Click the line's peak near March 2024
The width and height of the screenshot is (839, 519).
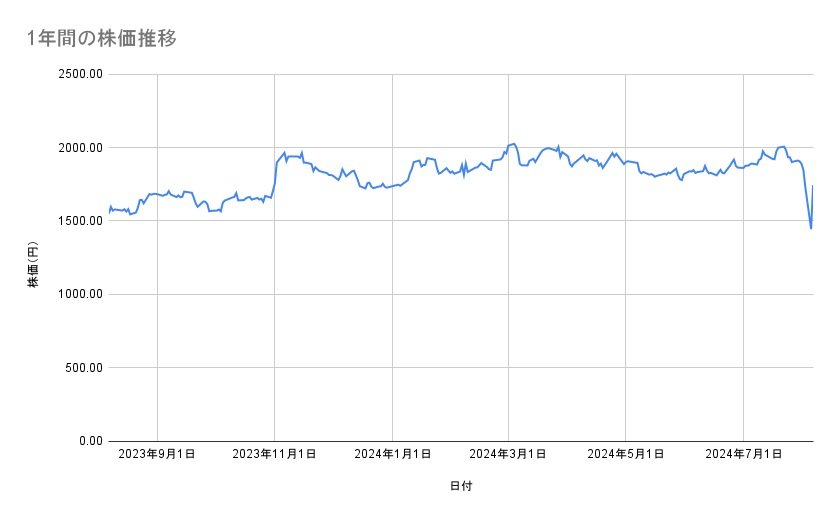coord(513,144)
